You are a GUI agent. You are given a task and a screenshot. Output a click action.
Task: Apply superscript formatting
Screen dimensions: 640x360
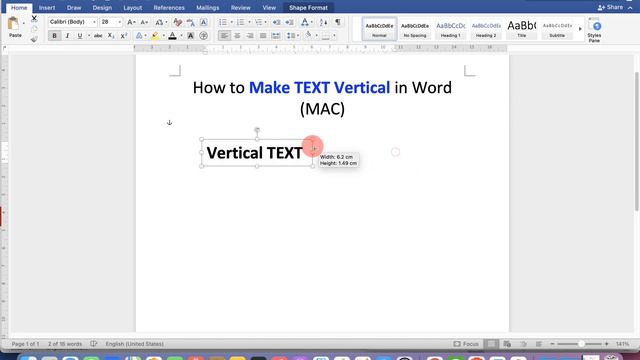[124, 36]
